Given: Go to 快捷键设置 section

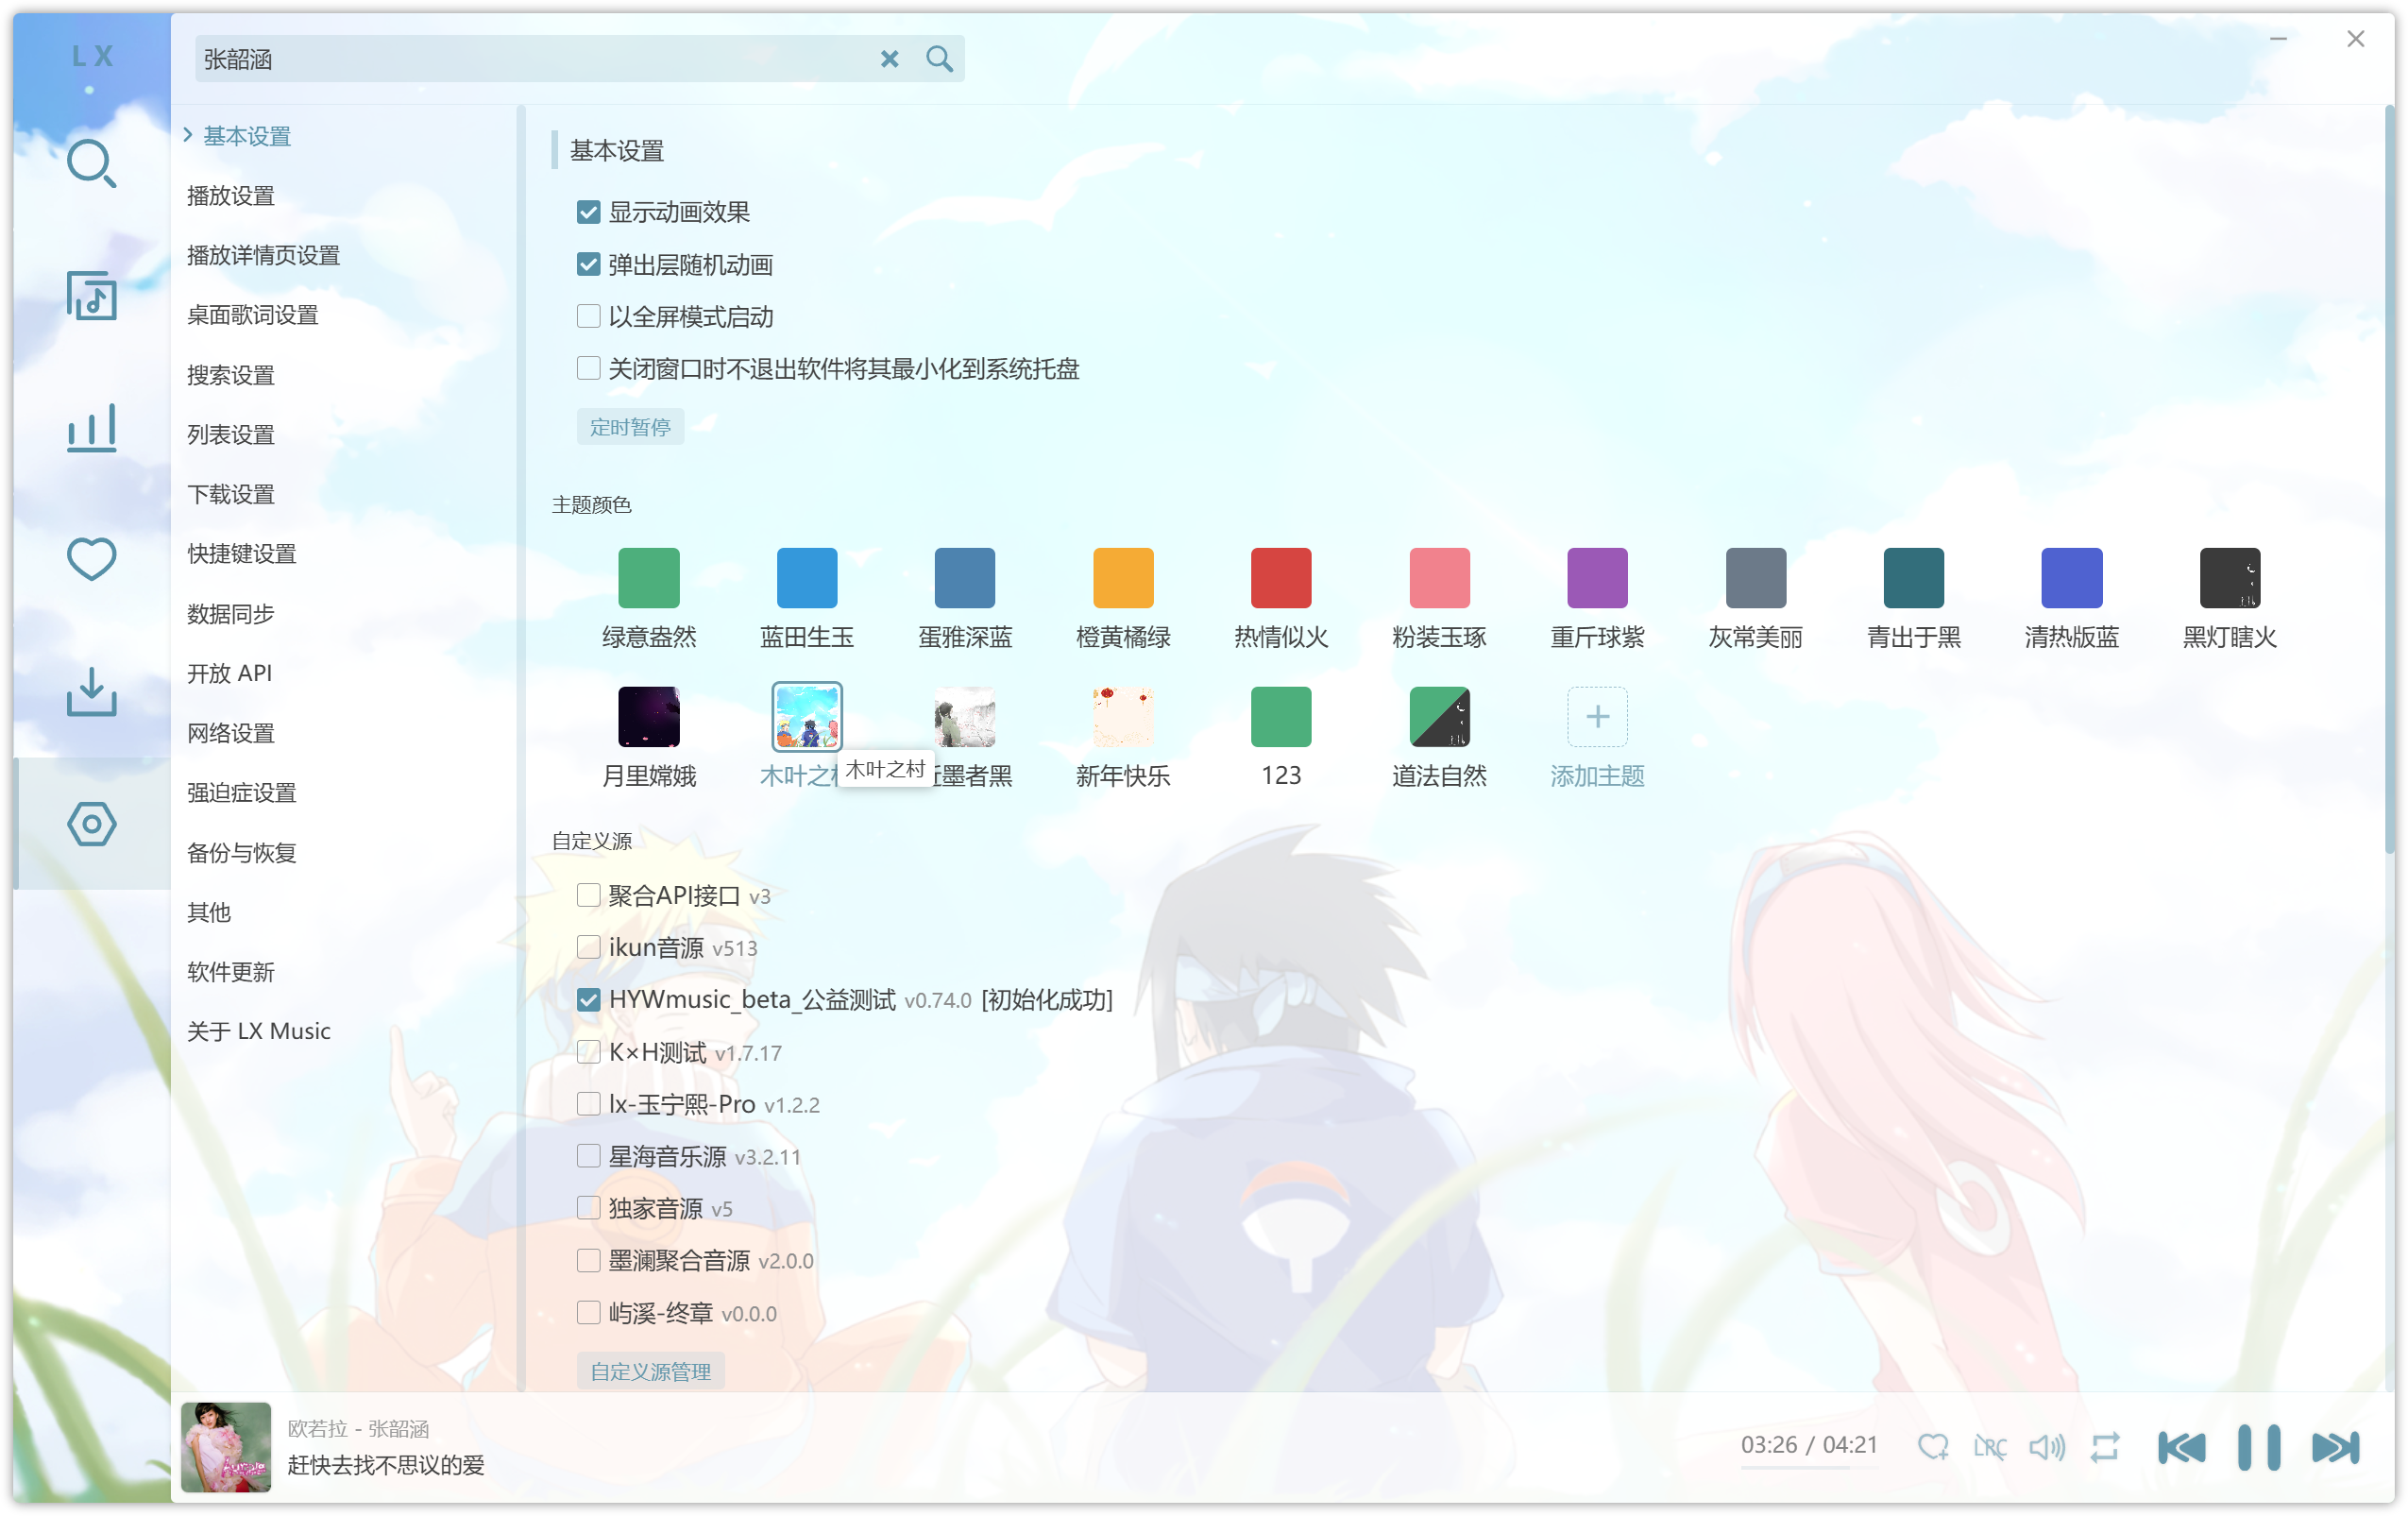Looking at the screenshot, I should [x=242, y=554].
